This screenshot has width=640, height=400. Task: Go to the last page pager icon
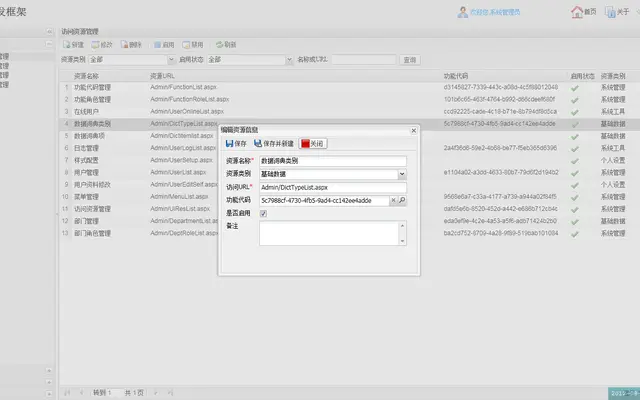170,393
